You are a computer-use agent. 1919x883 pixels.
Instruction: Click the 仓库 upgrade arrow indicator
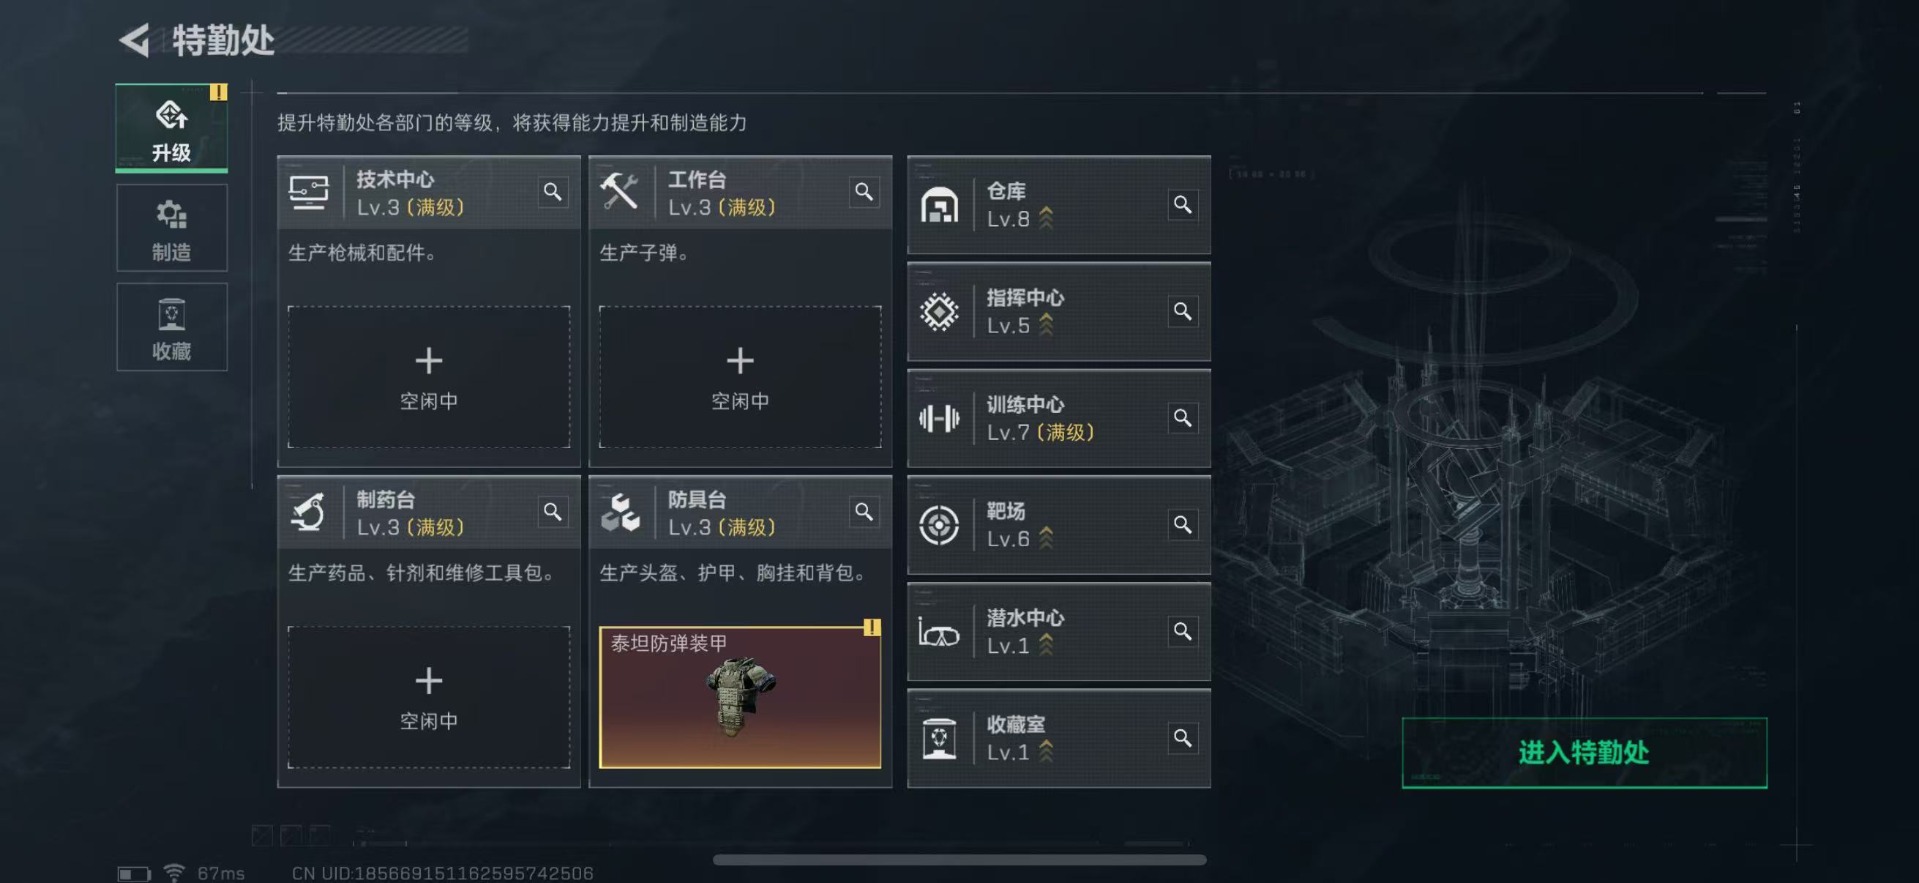1046,218
